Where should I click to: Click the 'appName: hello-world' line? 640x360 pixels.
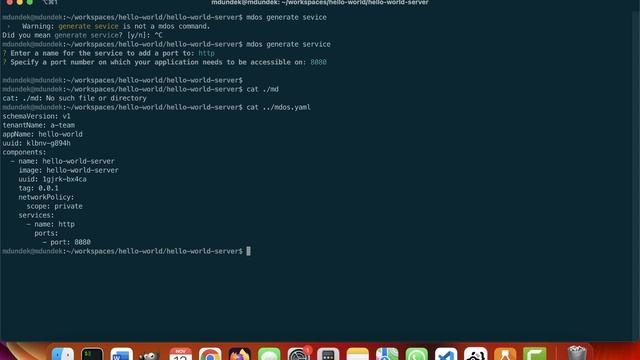[x=42, y=134]
